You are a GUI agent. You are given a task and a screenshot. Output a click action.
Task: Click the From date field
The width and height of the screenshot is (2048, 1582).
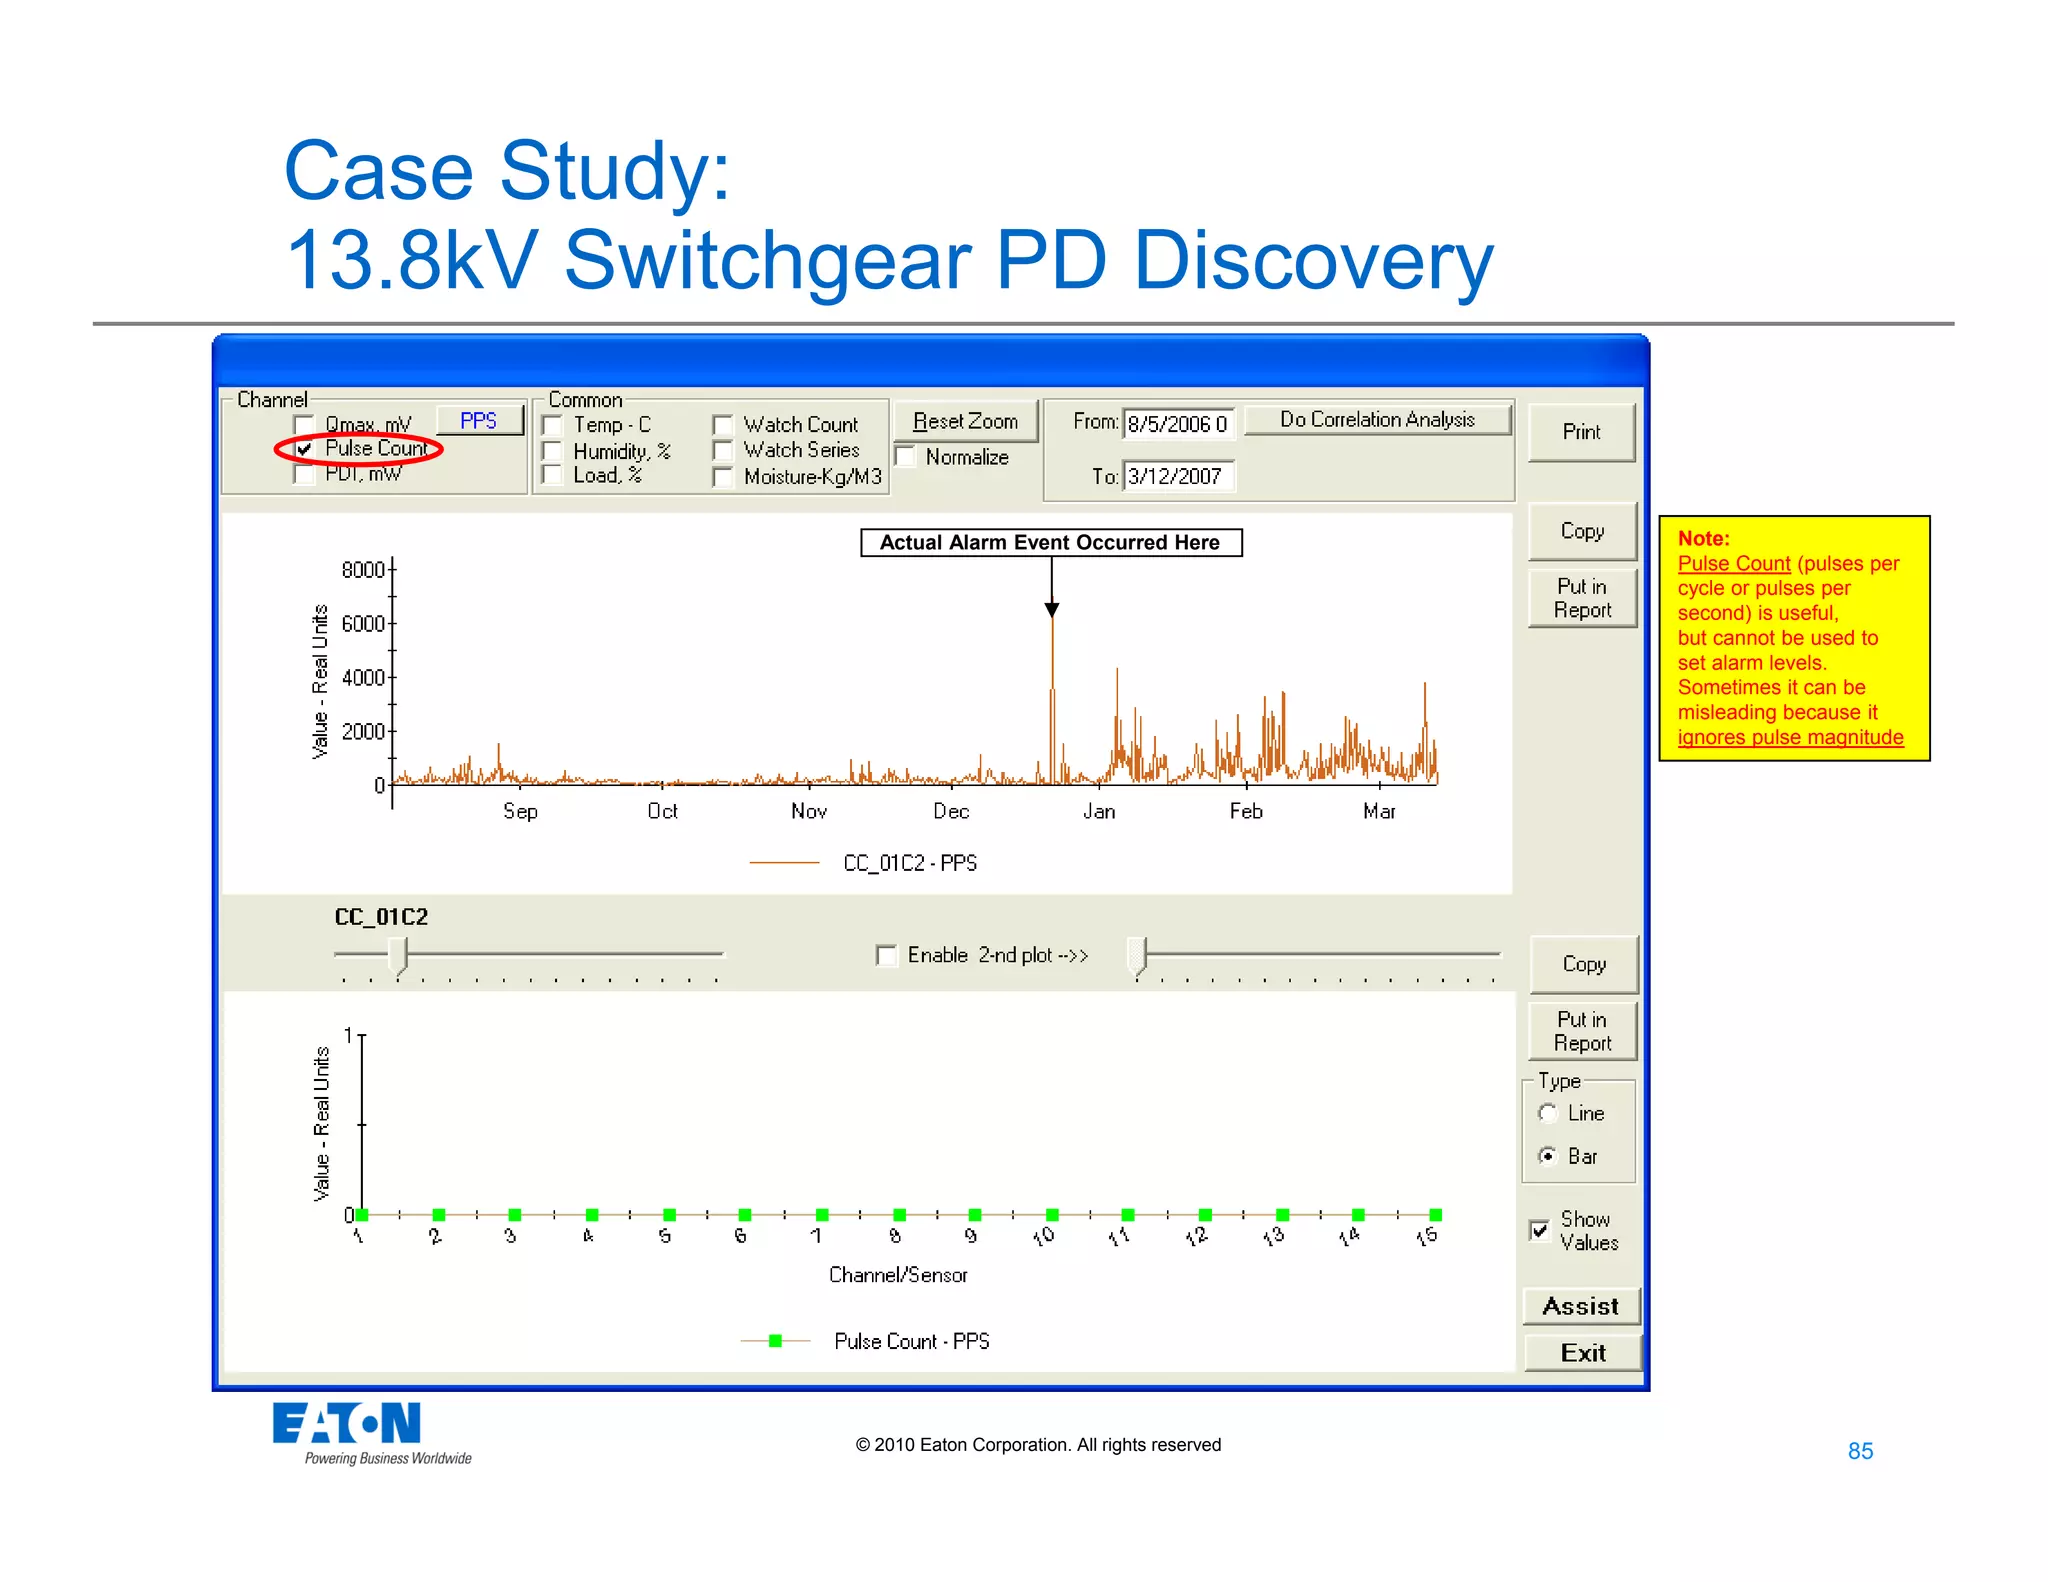pyautogui.click(x=1179, y=424)
